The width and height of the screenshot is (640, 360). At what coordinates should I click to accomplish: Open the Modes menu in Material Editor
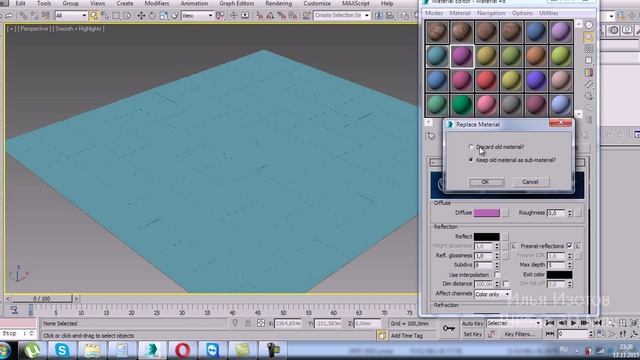coord(433,13)
